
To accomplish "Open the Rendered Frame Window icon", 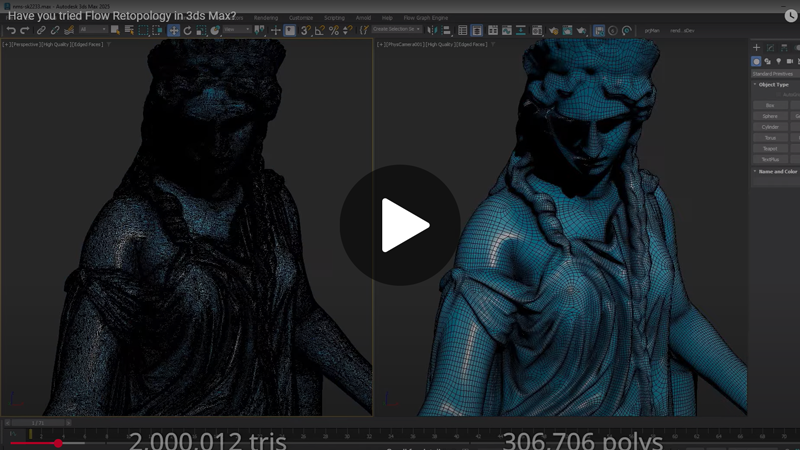I will [x=567, y=31].
